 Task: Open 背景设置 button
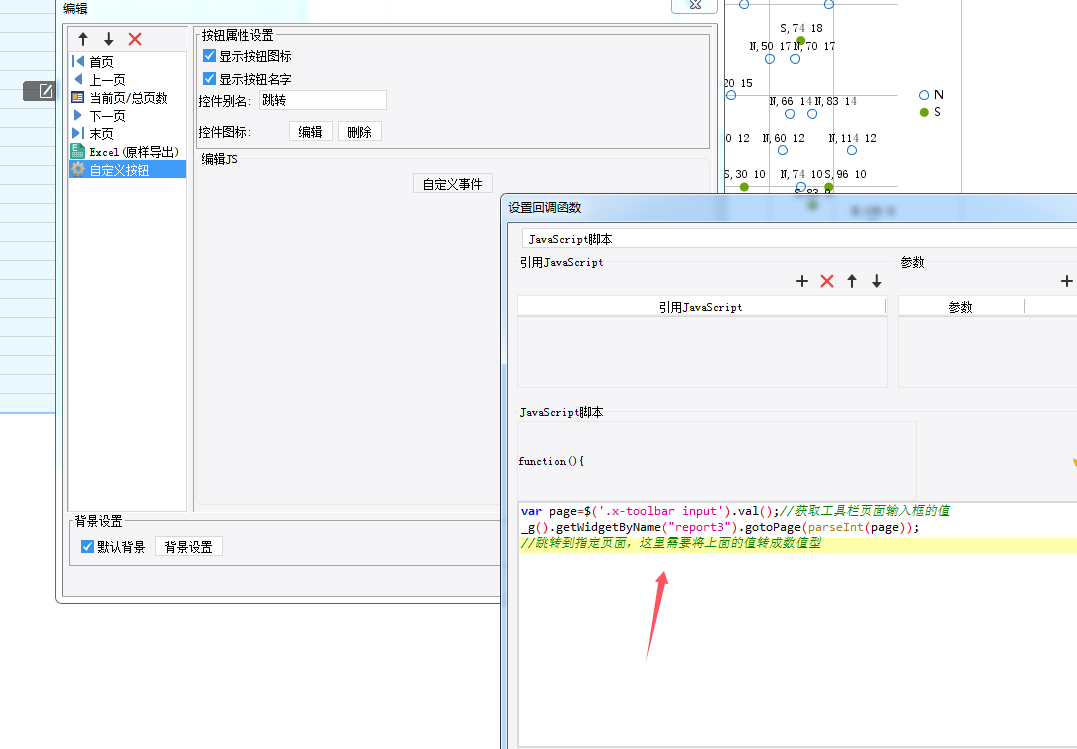point(189,546)
